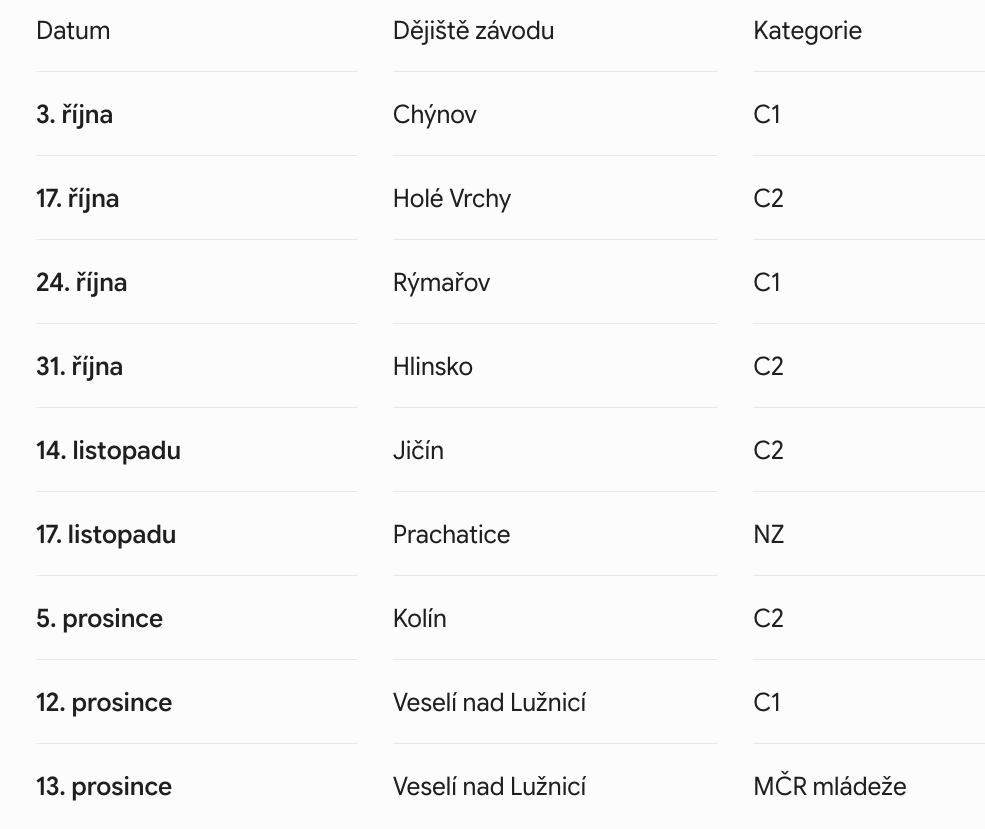
Task: Select the 12. prosince date cell
Action: pyautogui.click(x=104, y=703)
